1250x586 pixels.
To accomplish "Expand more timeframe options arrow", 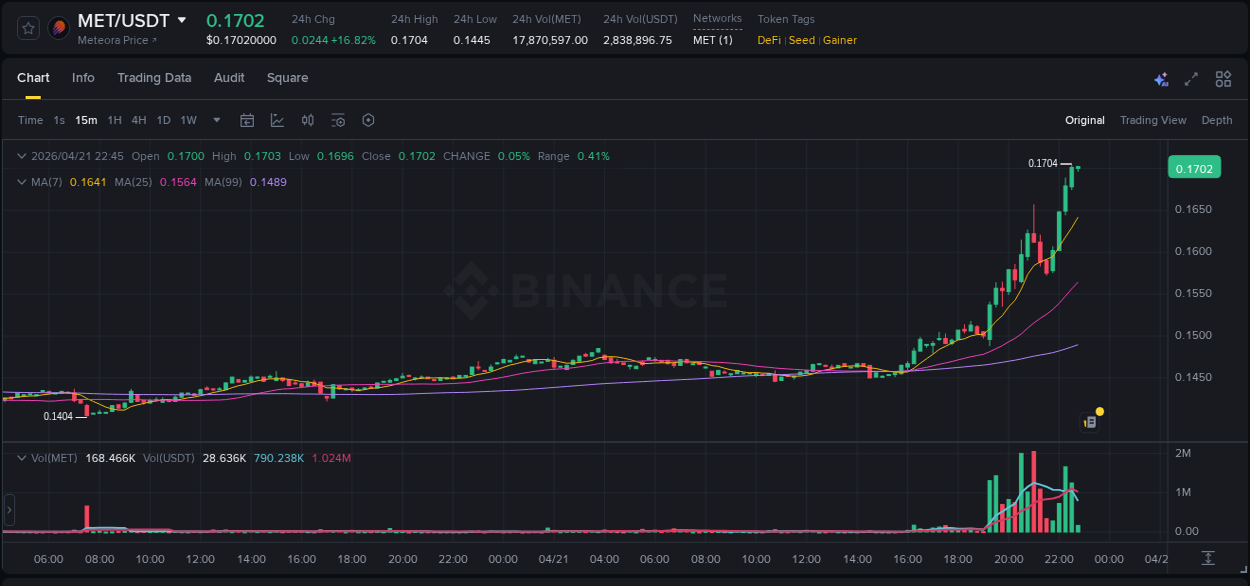I will point(216,120).
